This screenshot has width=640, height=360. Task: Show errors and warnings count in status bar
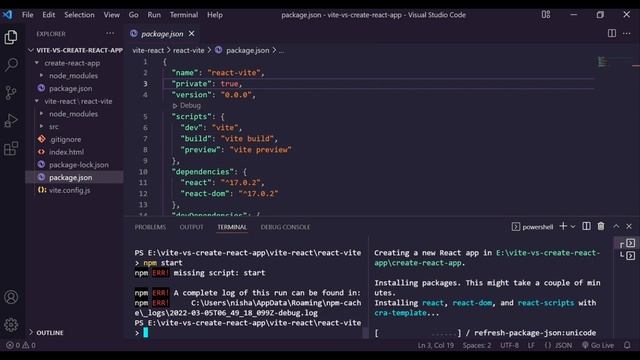point(20,345)
